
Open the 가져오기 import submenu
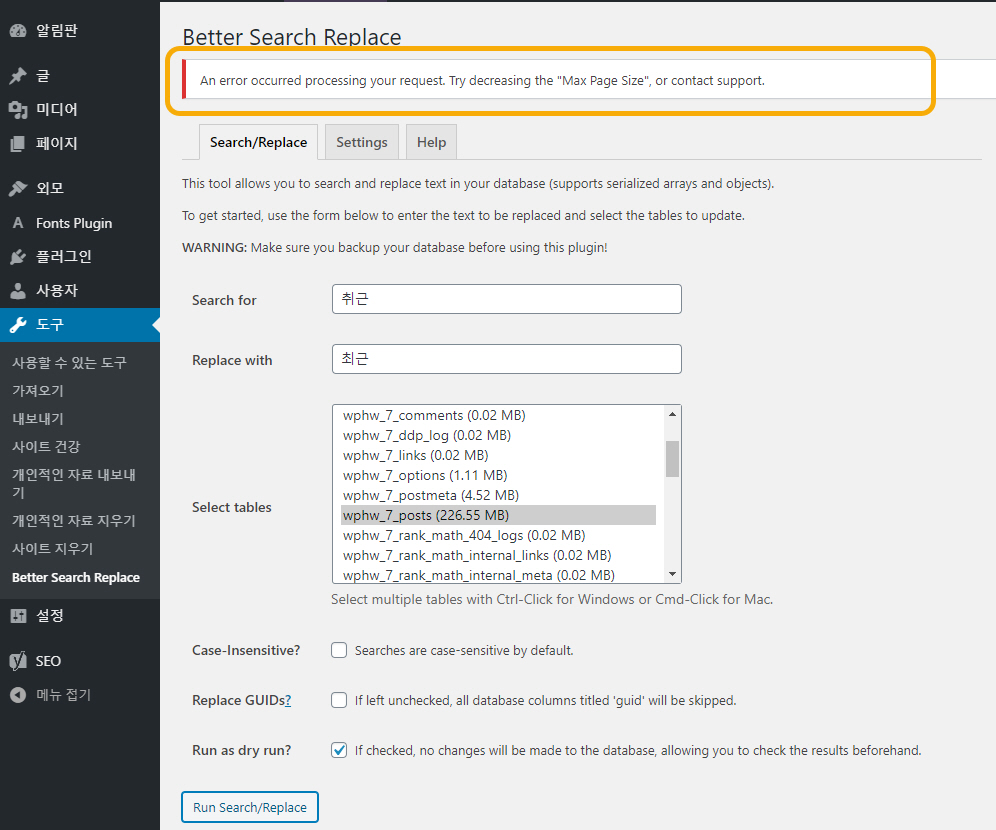click(38, 391)
